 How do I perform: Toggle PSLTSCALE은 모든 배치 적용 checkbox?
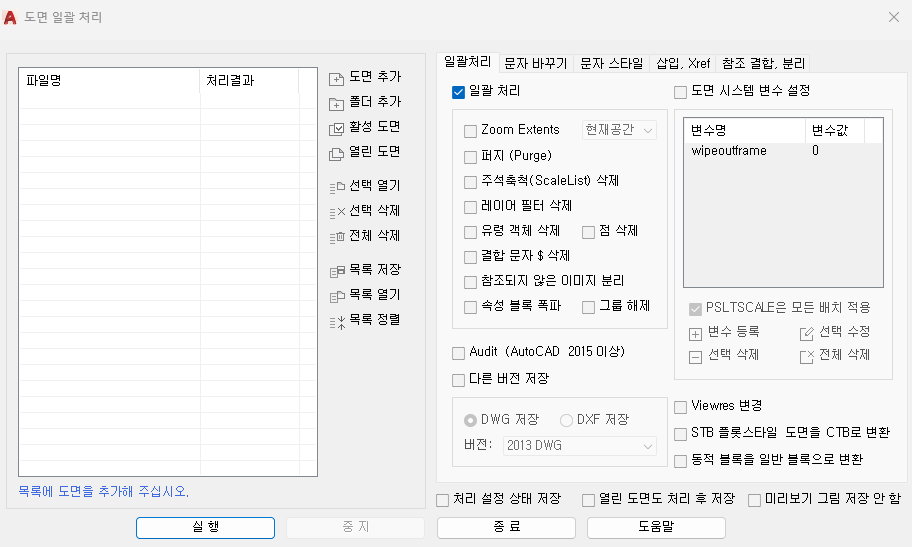coord(695,309)
